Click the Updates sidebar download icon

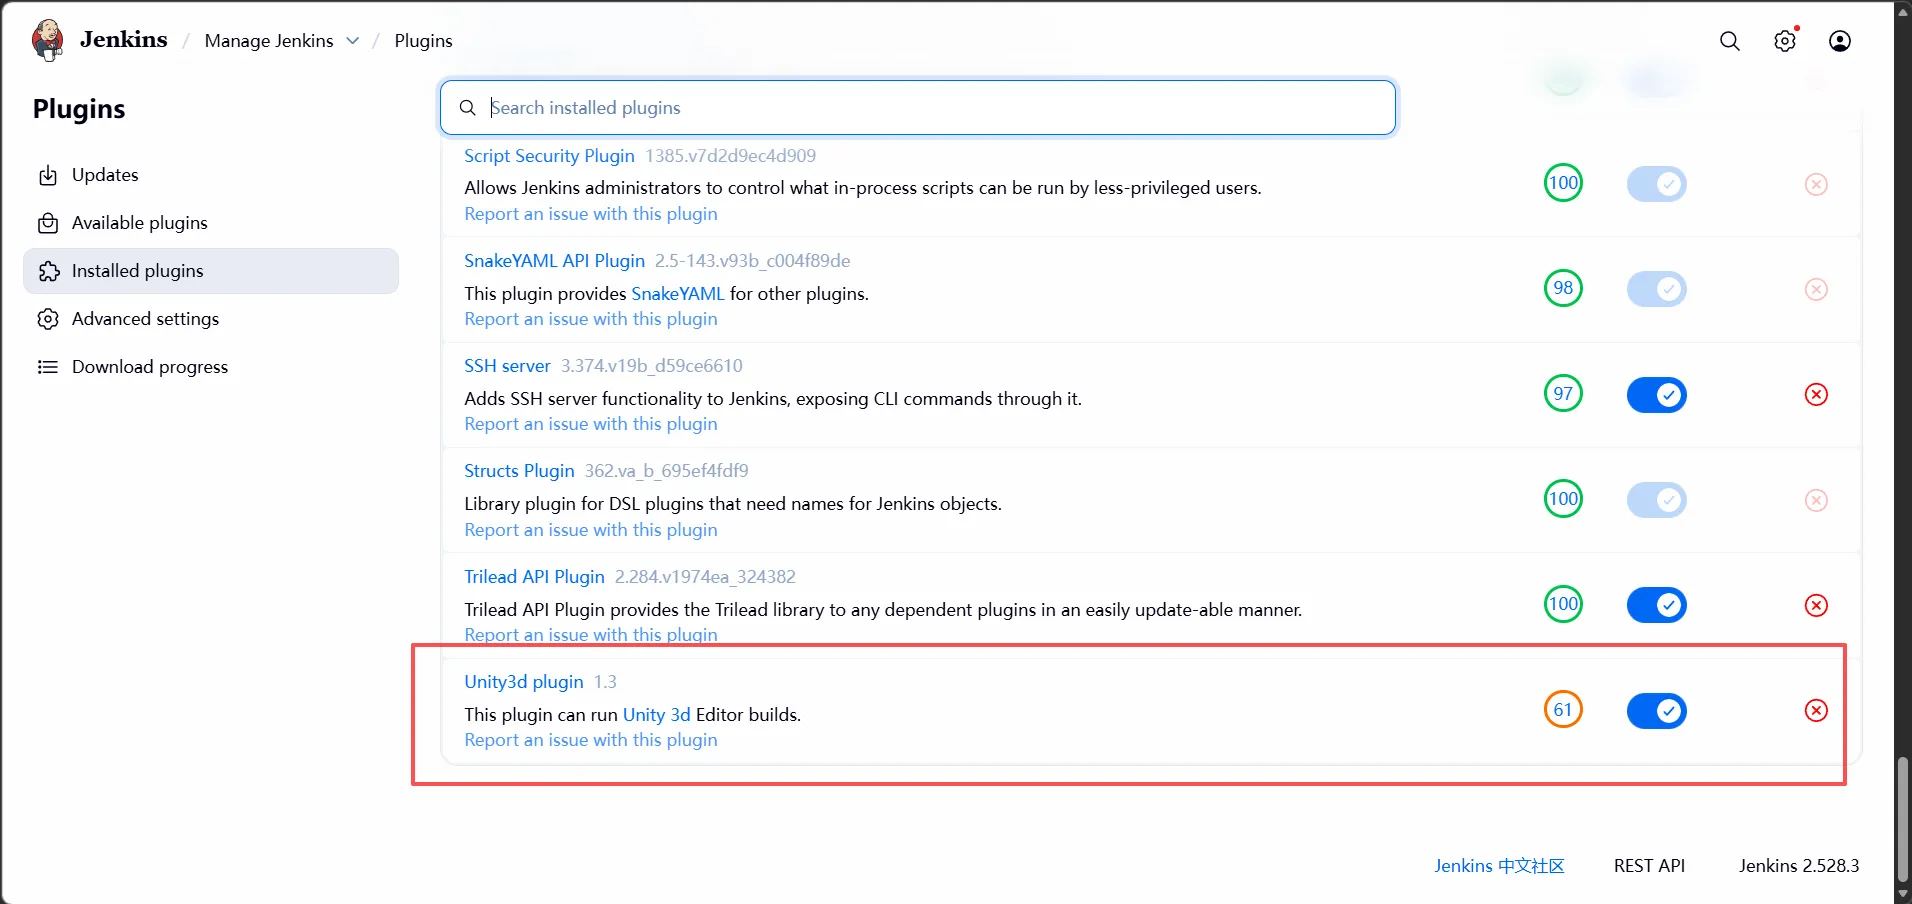(48, 175)
